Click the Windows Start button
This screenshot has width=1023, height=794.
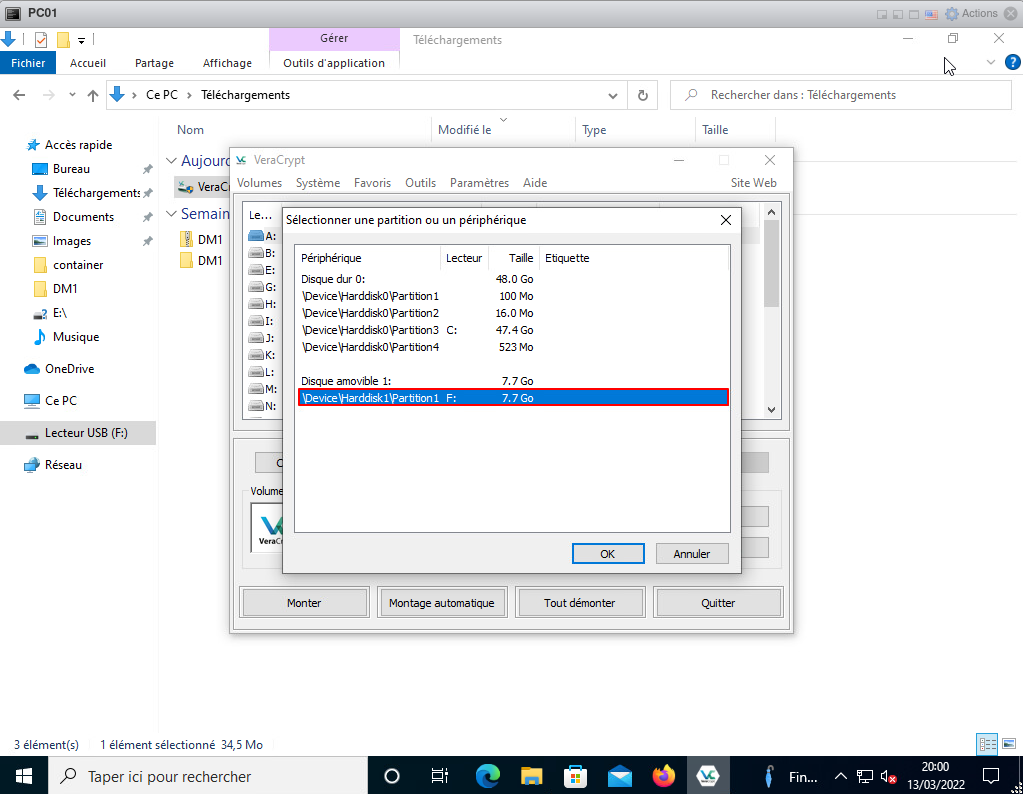[x=23, y=776]
